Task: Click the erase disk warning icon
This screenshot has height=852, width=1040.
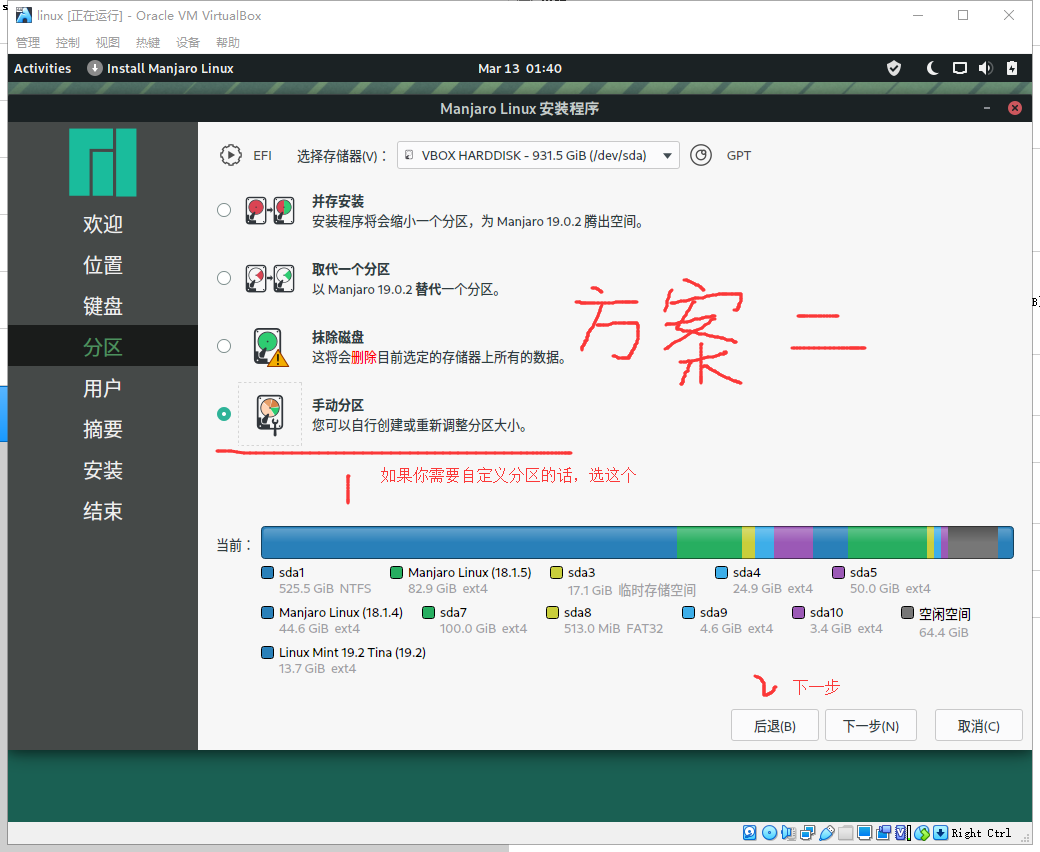Action: click(x=270, y=346)
